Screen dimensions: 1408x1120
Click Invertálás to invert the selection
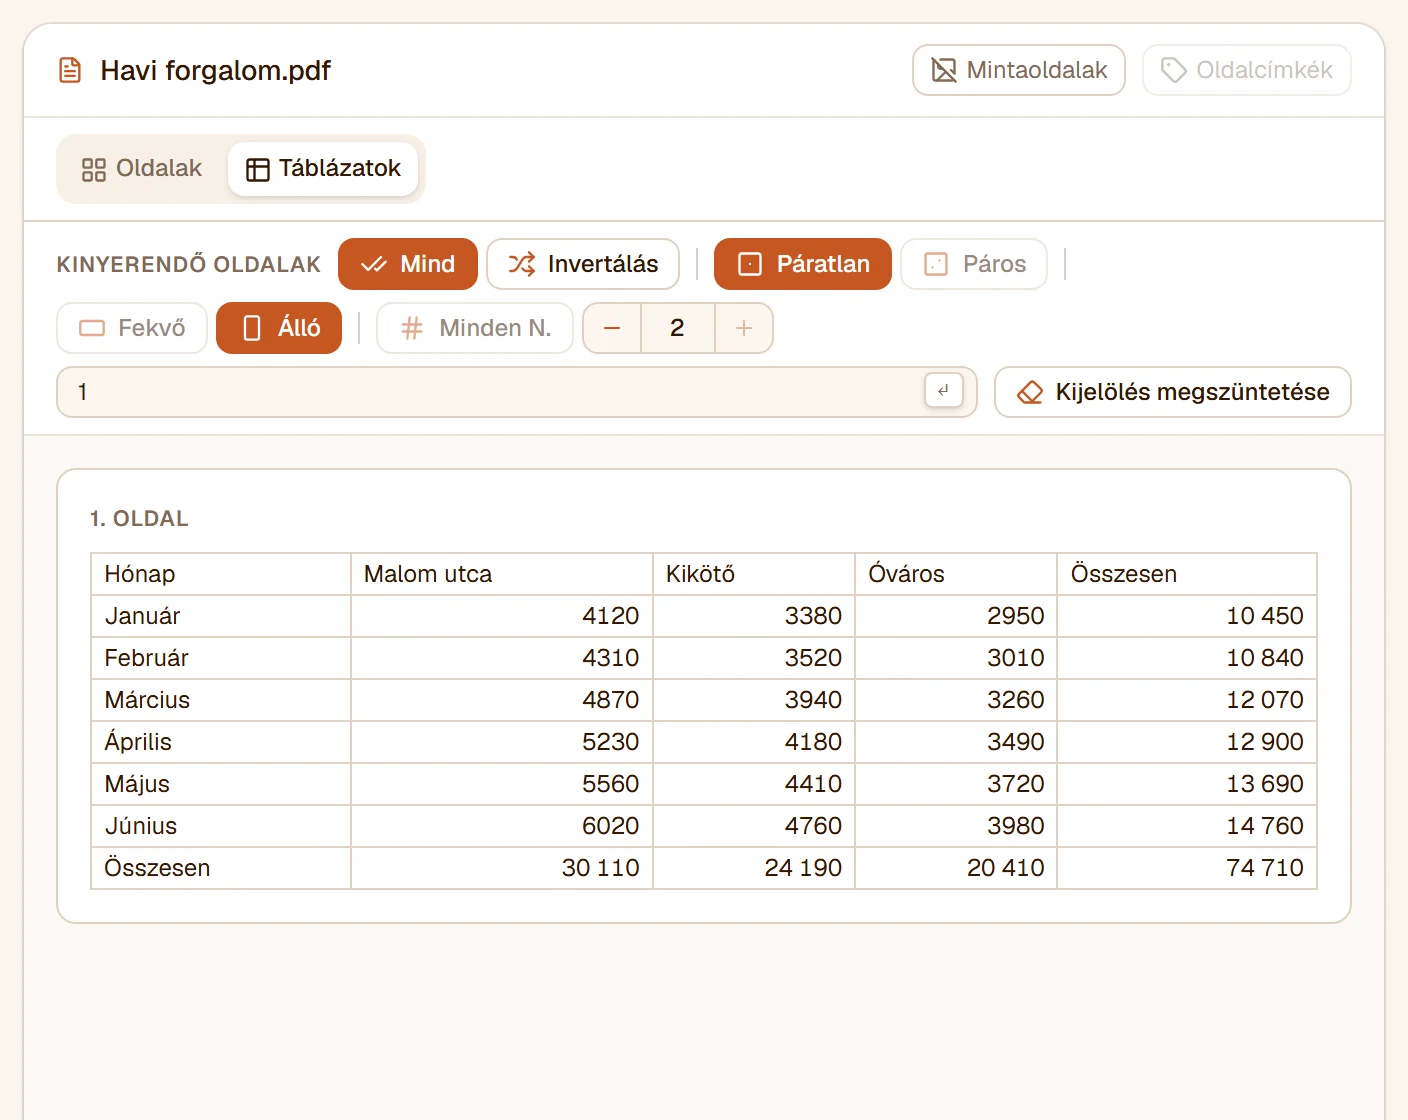click(x=583, y=264)
